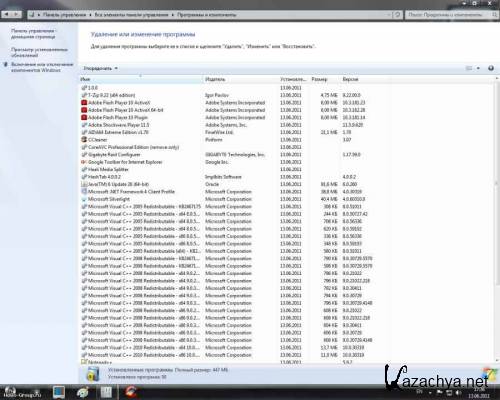Click the Action Center flag tray icon
The image size is (500, 400).
point(440,392)
